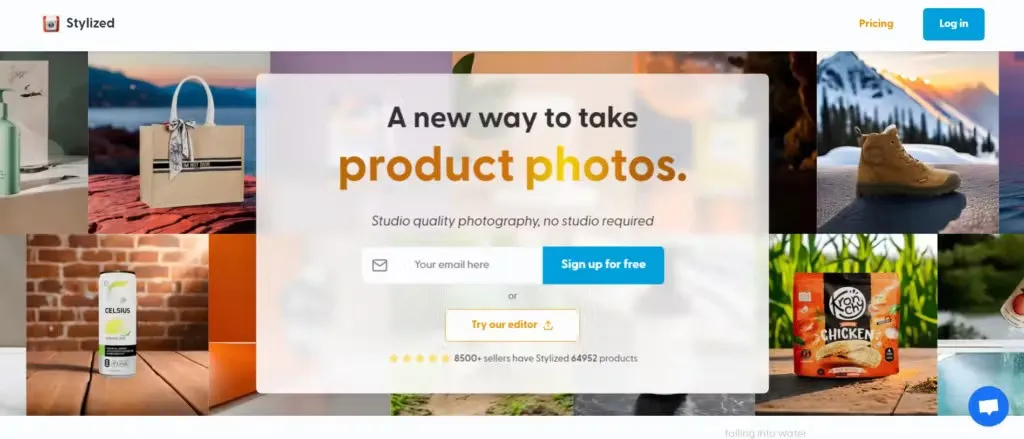Open the Pricing page
1024x439 pixels.
coord(876,24)
